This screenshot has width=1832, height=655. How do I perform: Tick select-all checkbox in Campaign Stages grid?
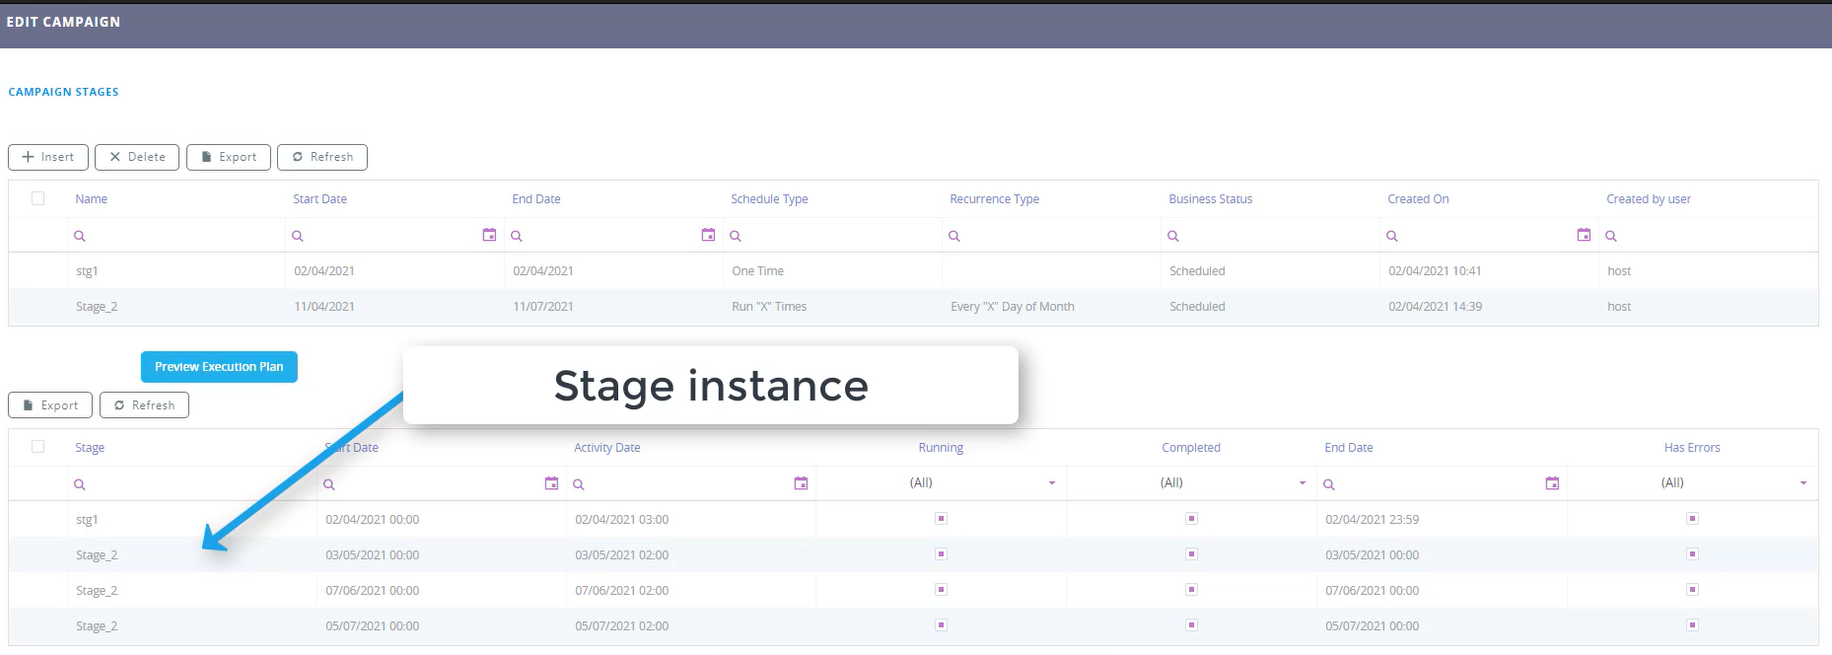[x=38, y=198]
